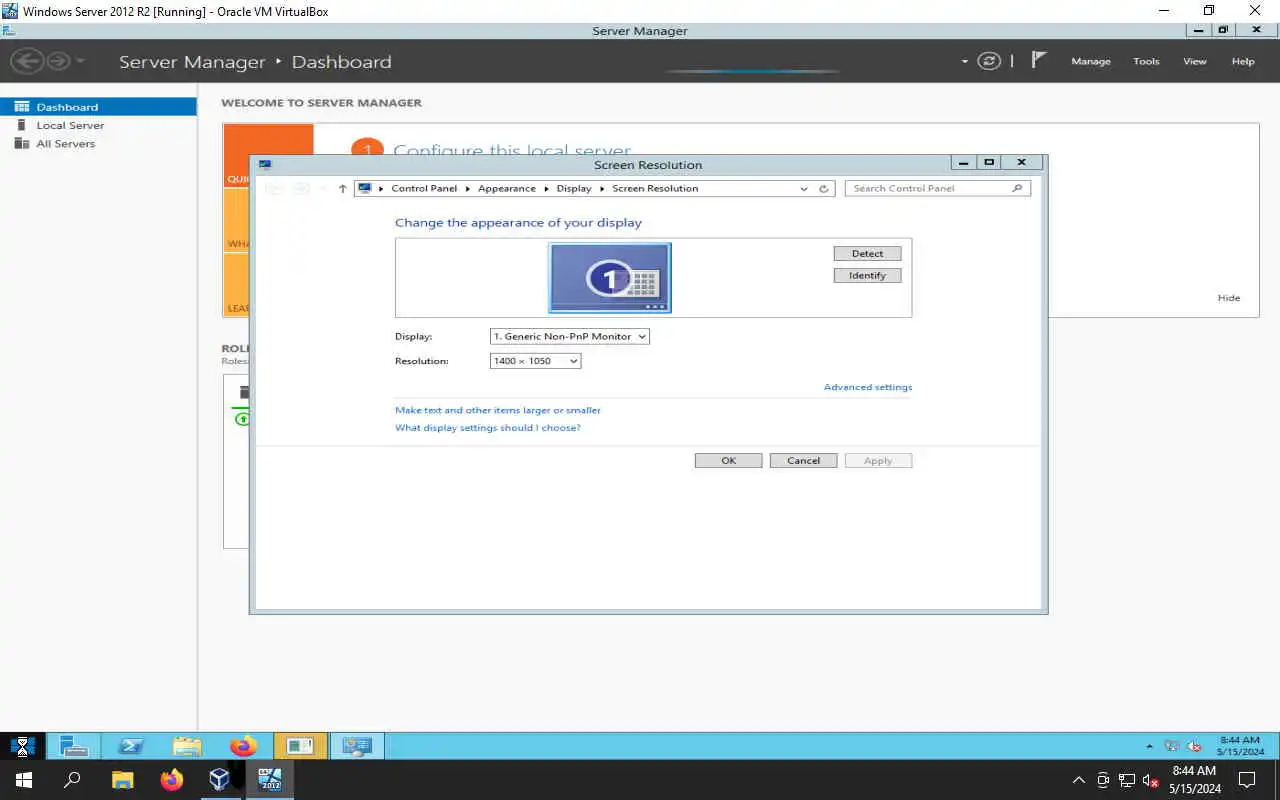Click the guest taskbar clock
Viewport: 1280px width, 800px height.
point(1241,746)
